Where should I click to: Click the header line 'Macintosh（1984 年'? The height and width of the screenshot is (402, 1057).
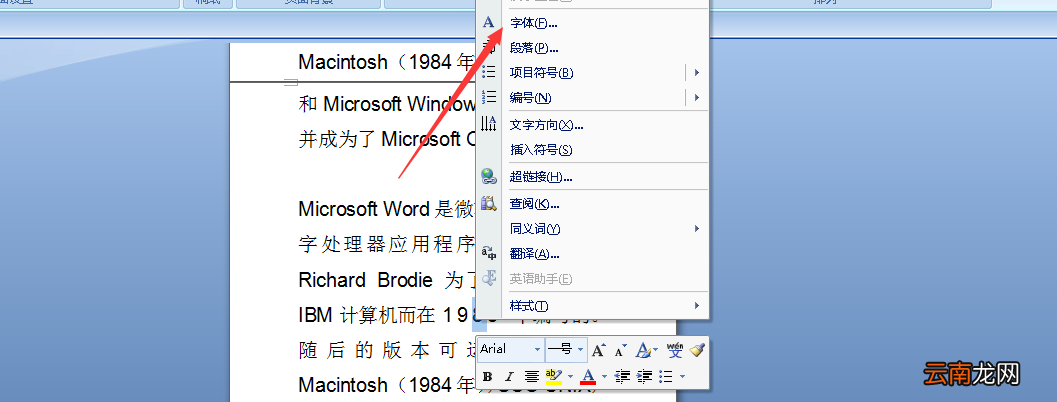coord(387,62)
